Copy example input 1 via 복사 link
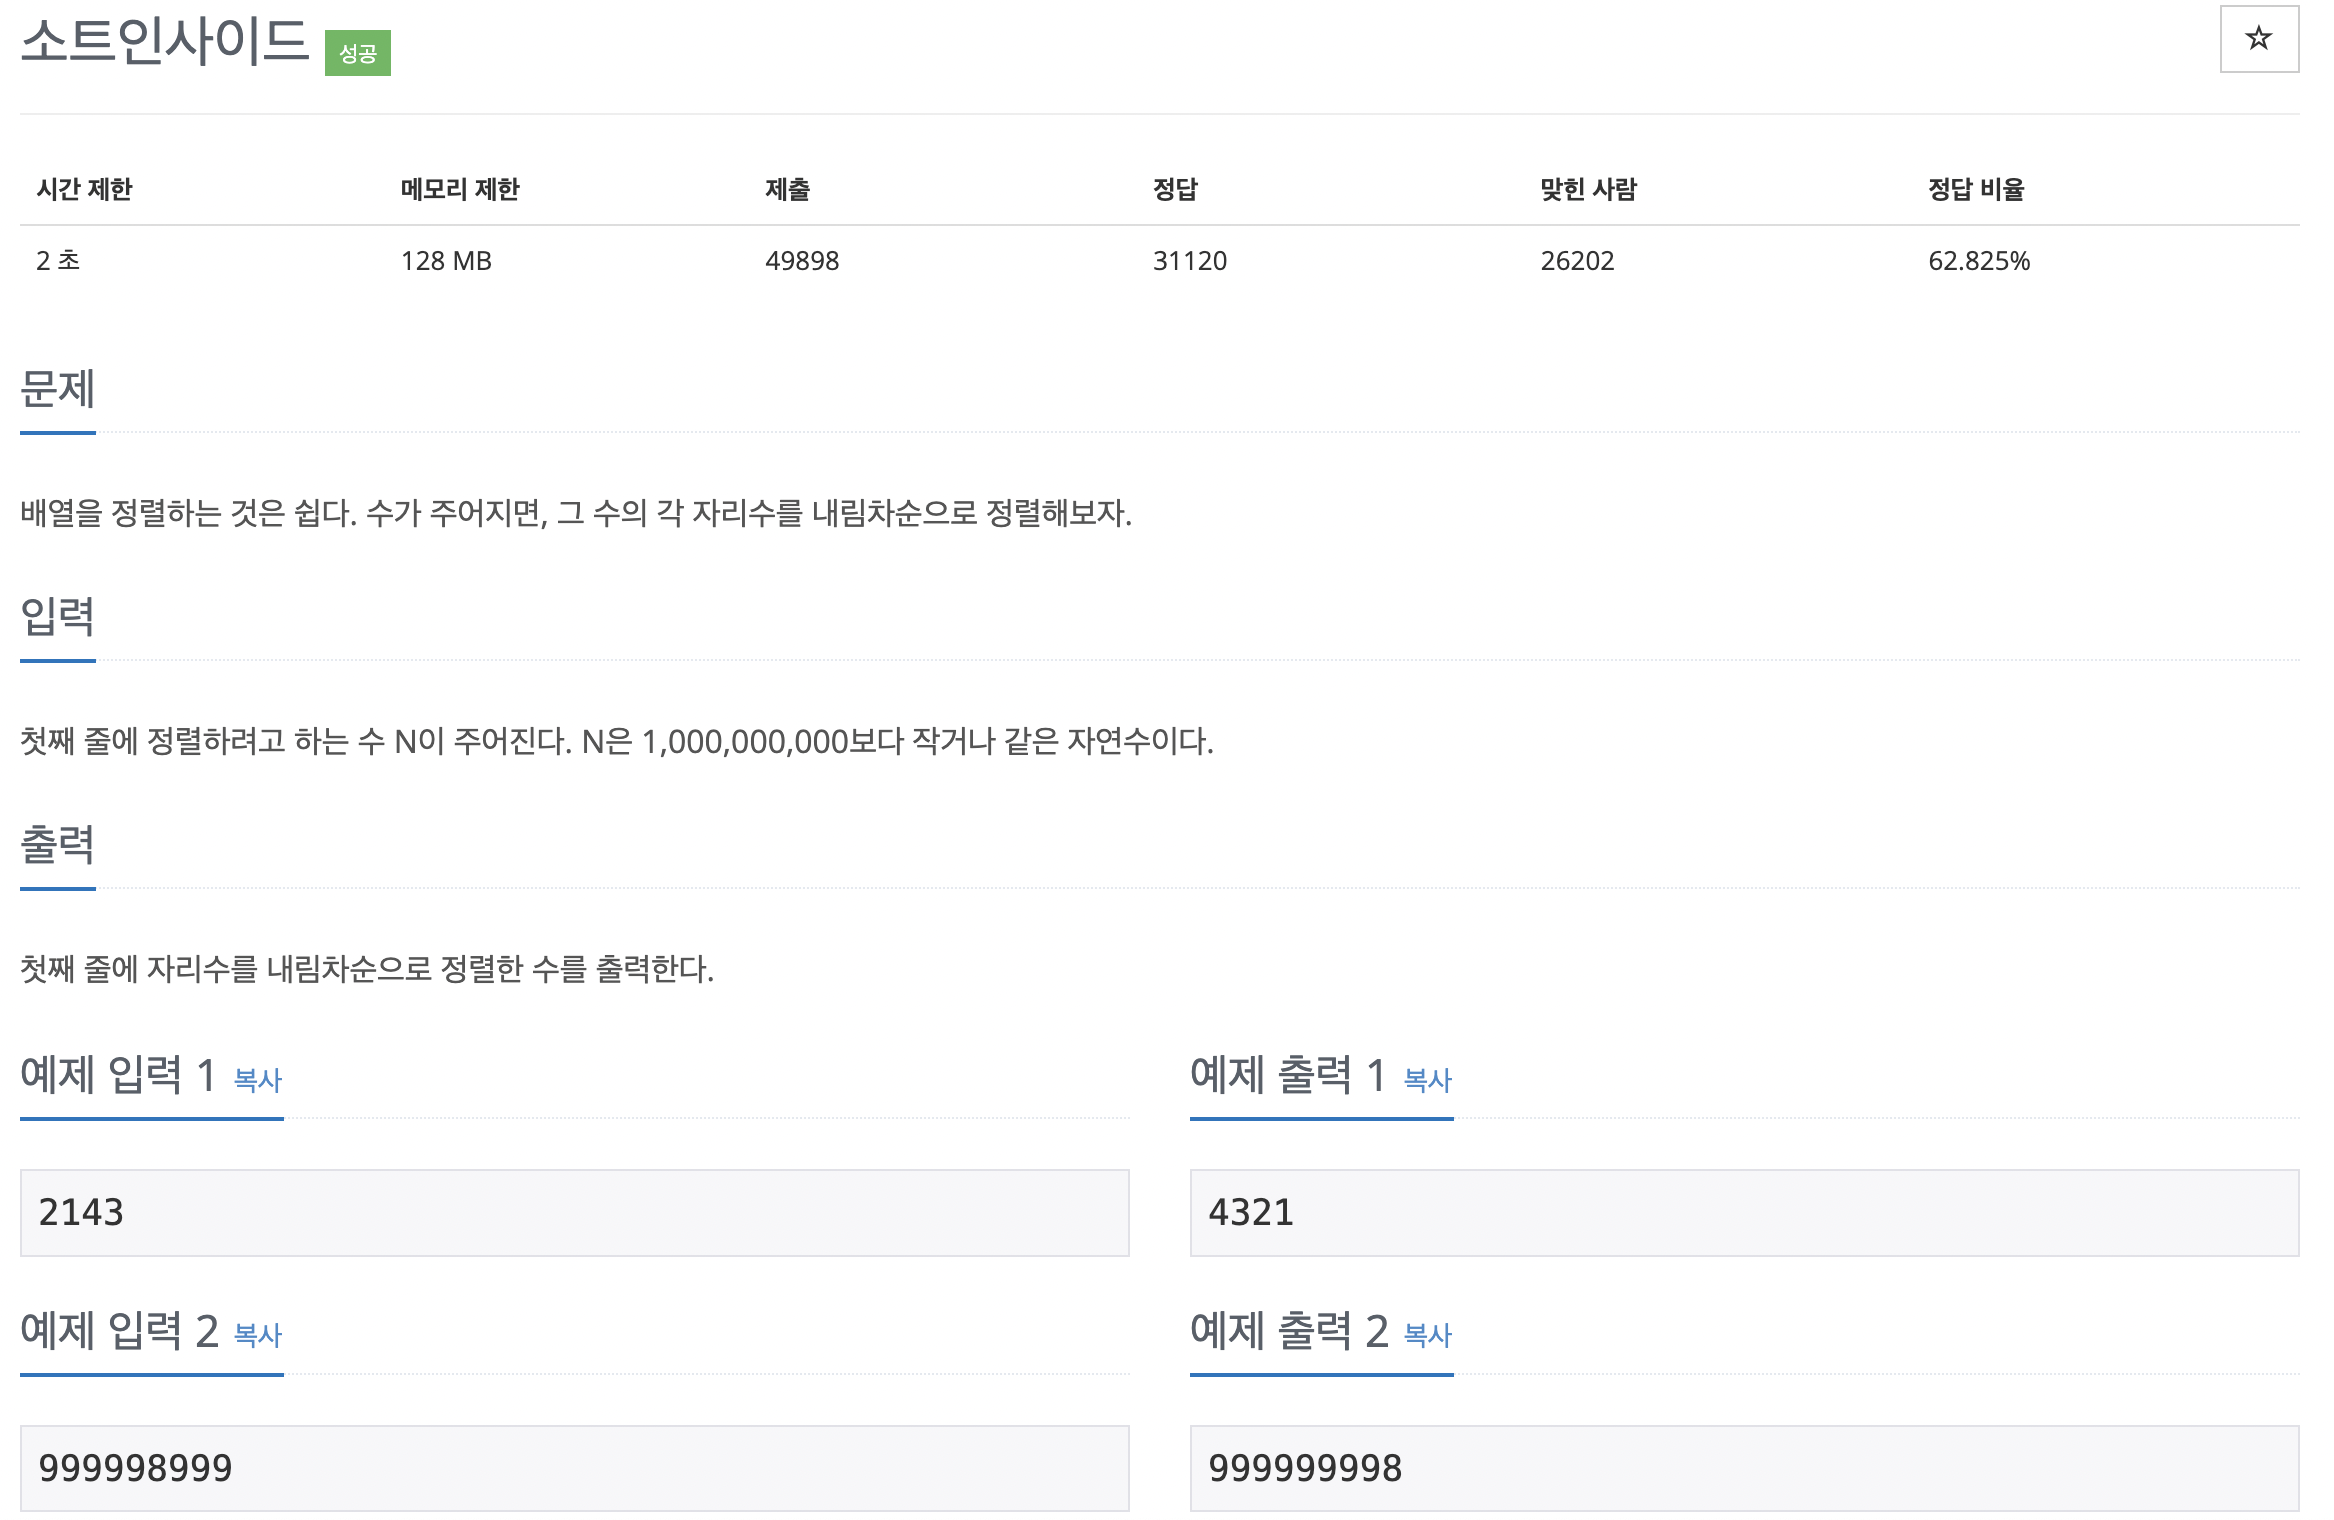 click(x=257, y=1080)
